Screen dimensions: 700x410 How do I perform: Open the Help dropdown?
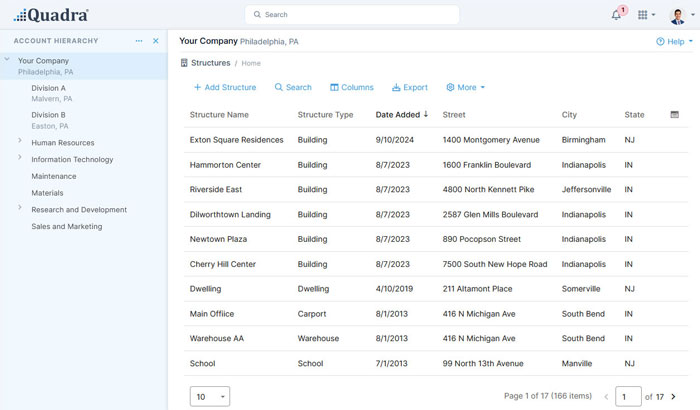[674, 42]
